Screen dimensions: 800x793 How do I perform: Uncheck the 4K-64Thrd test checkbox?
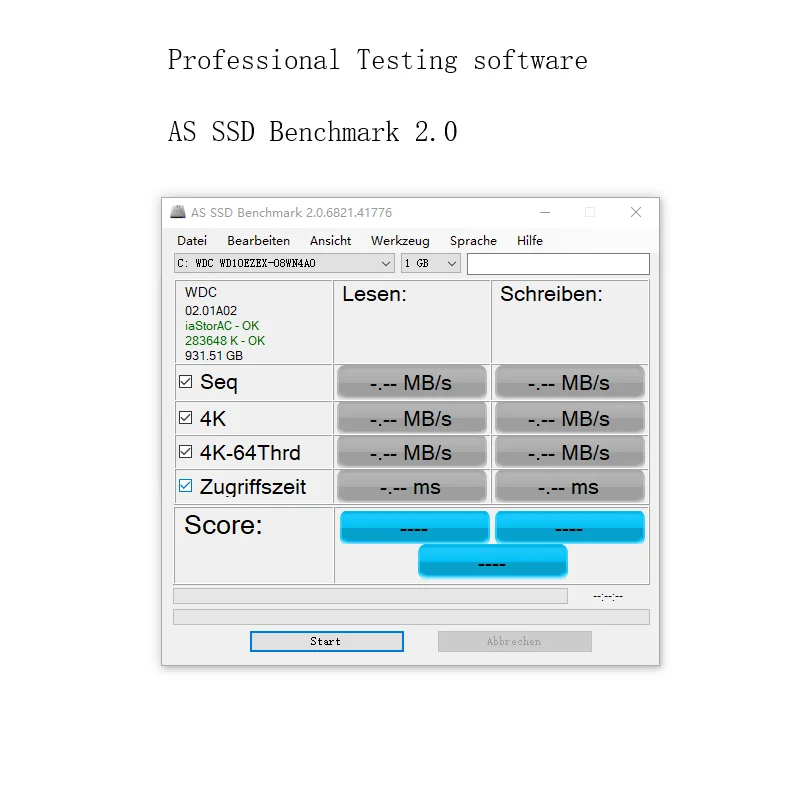click(186, 452)
